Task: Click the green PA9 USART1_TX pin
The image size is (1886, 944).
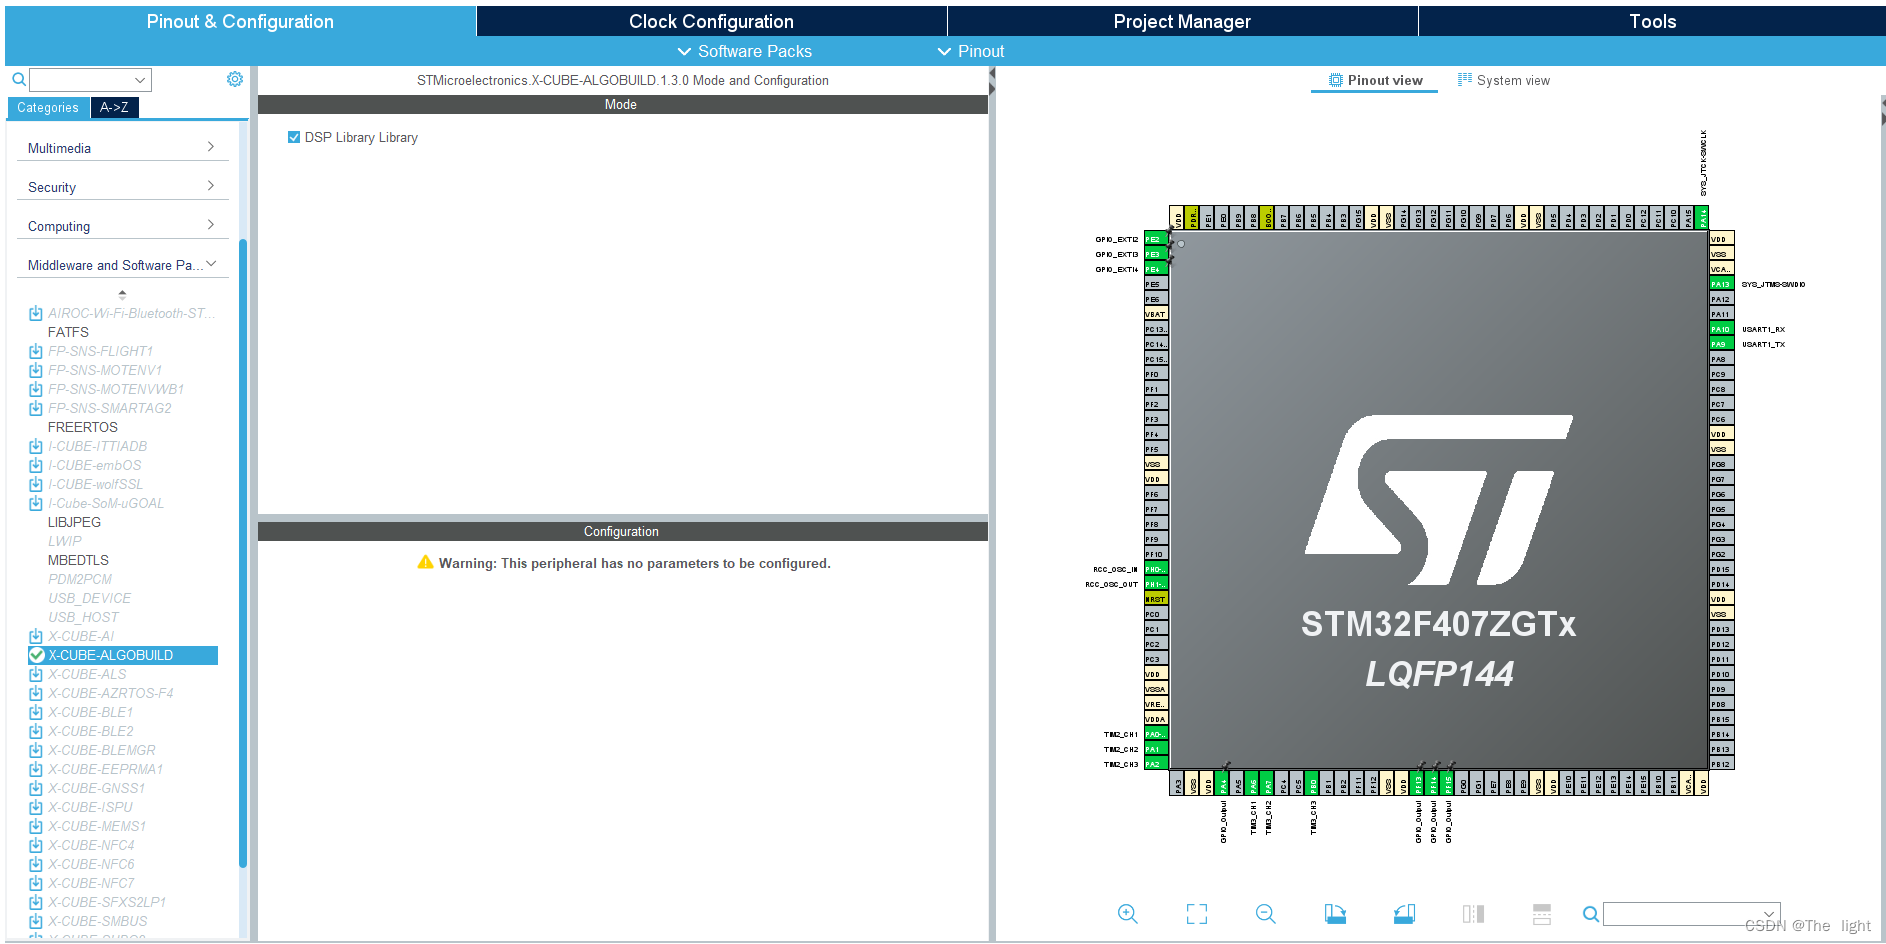Action: pos(1721,343)
